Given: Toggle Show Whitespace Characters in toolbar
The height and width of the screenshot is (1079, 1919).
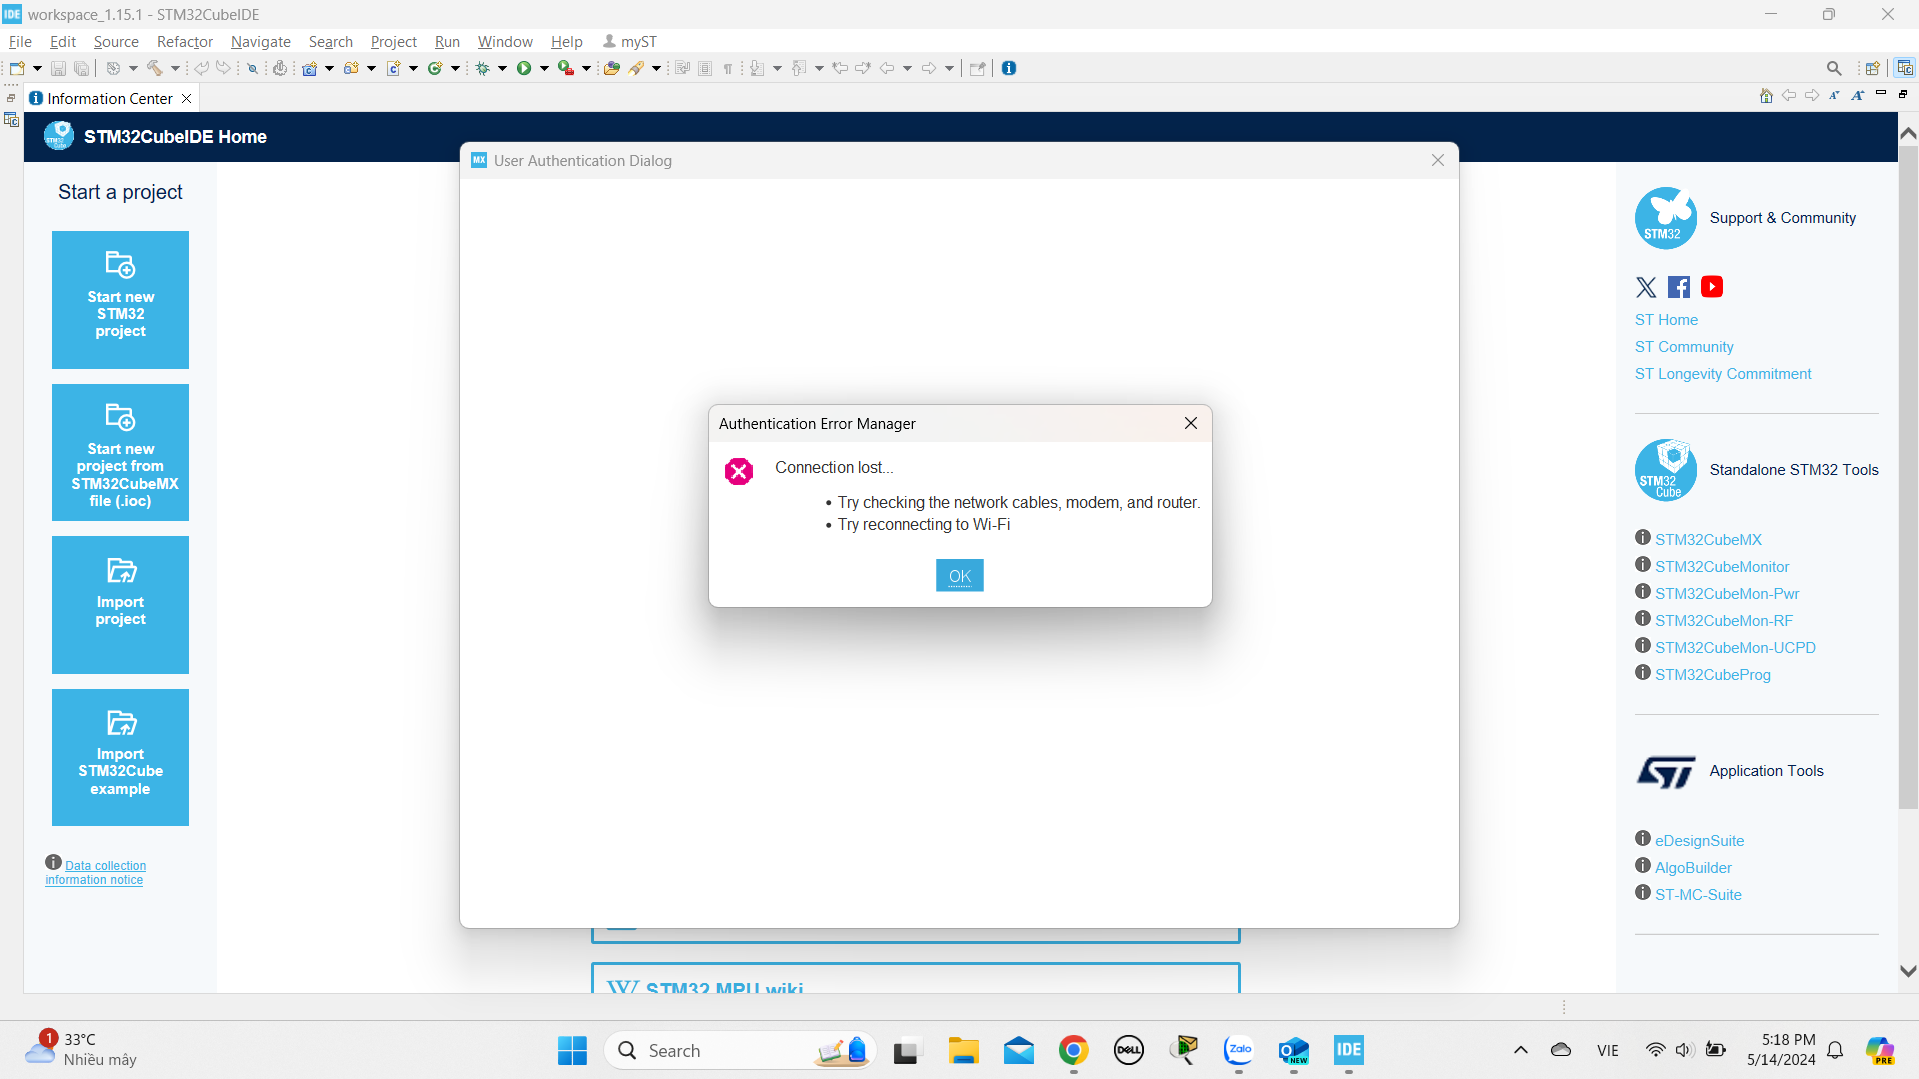Looking at the screenshot, I should tap(729, 67).
